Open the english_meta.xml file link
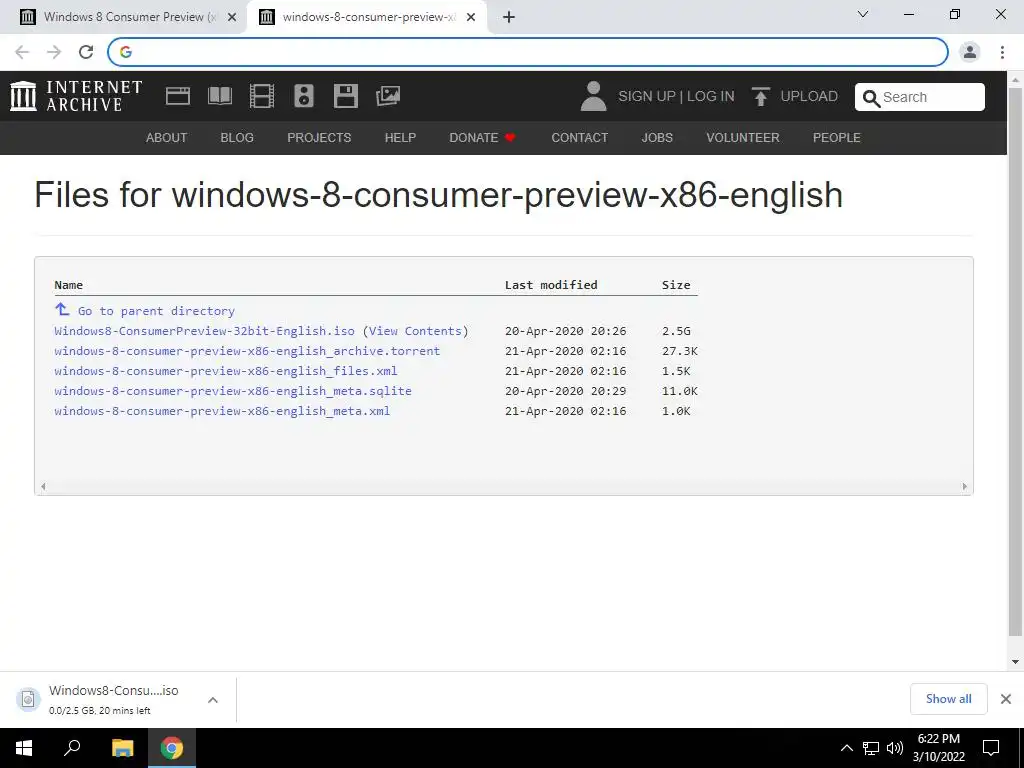 [x=222, y=411]
